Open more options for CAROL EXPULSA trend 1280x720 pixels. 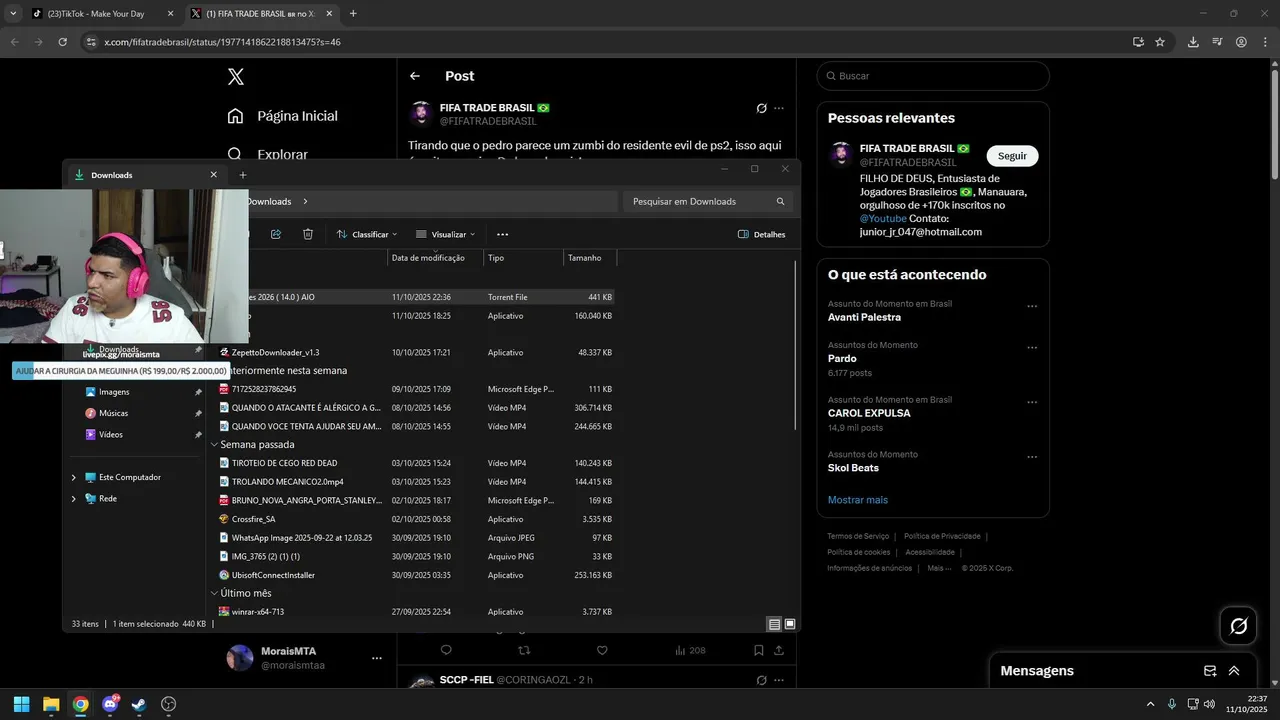[x=1032, y=403]
